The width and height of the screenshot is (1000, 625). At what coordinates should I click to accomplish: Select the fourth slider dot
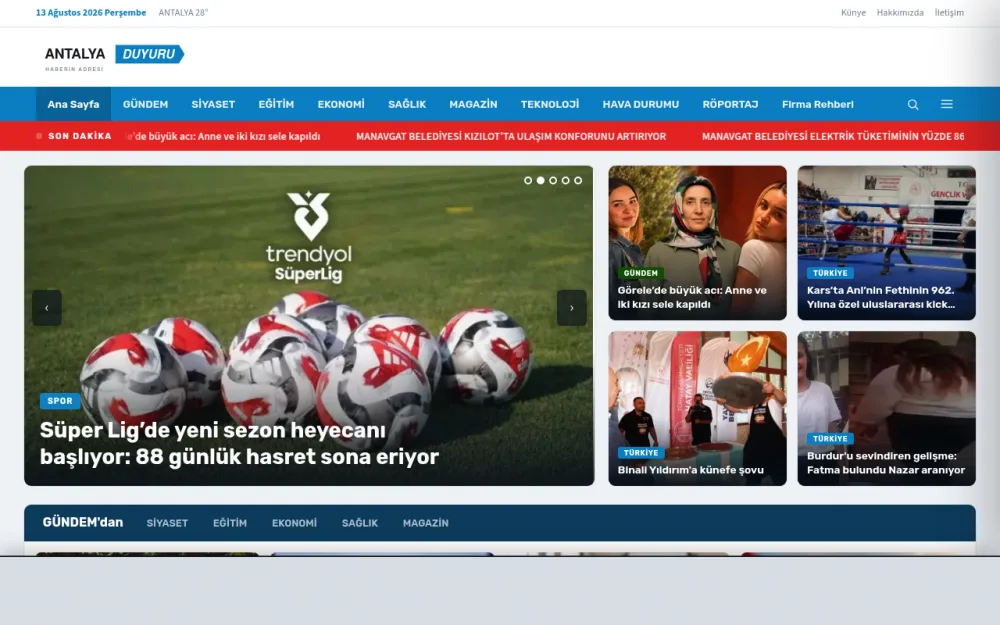point(565,180)
